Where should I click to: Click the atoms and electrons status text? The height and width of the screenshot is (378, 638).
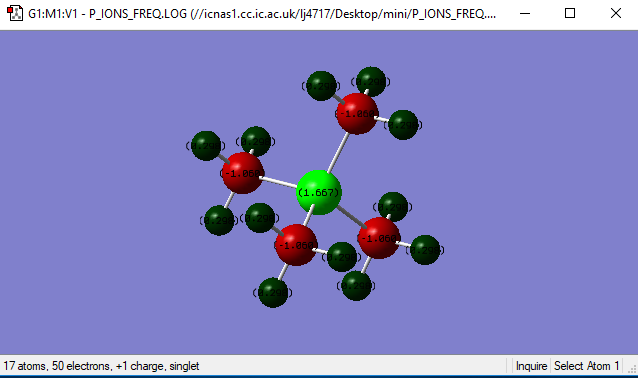[x=101, y=366]
